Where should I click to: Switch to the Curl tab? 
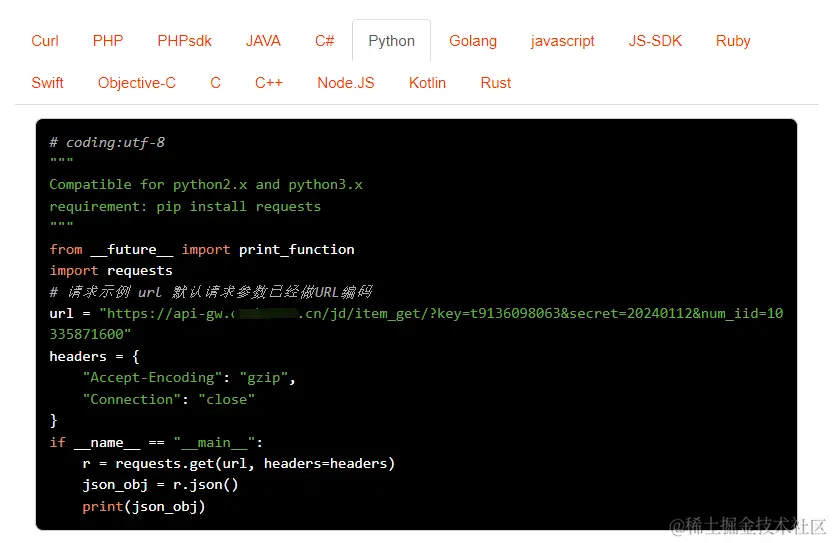point(45,41)
